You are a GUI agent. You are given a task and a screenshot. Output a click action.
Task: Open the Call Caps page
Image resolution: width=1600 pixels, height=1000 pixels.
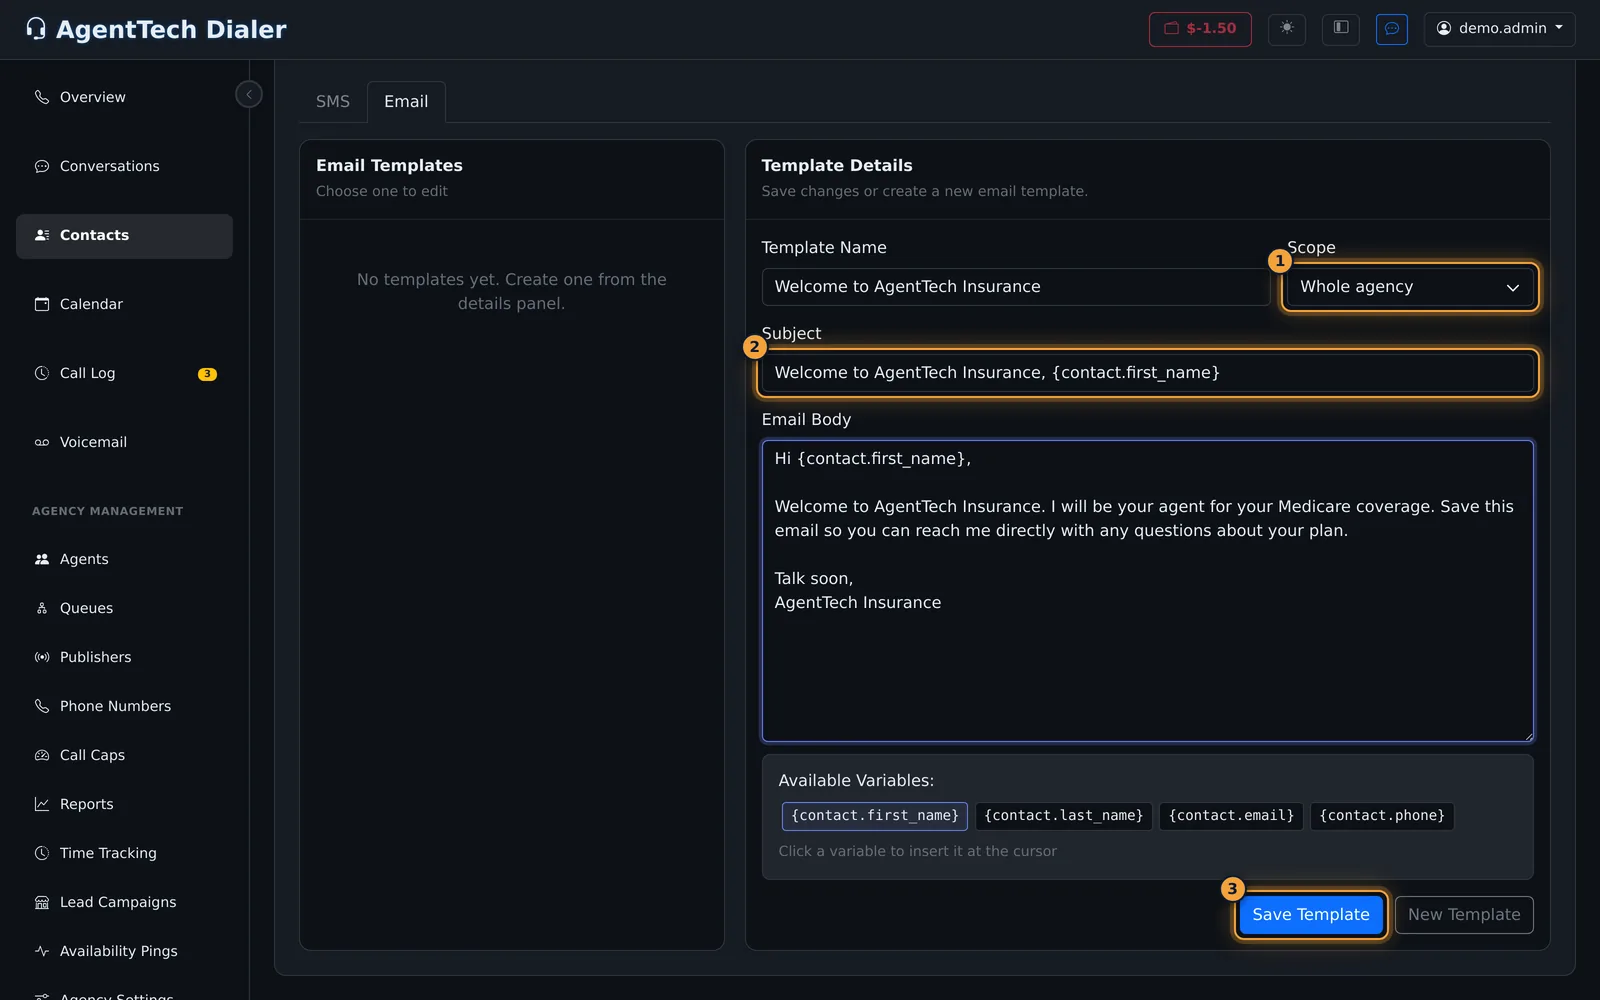[124, 755]
